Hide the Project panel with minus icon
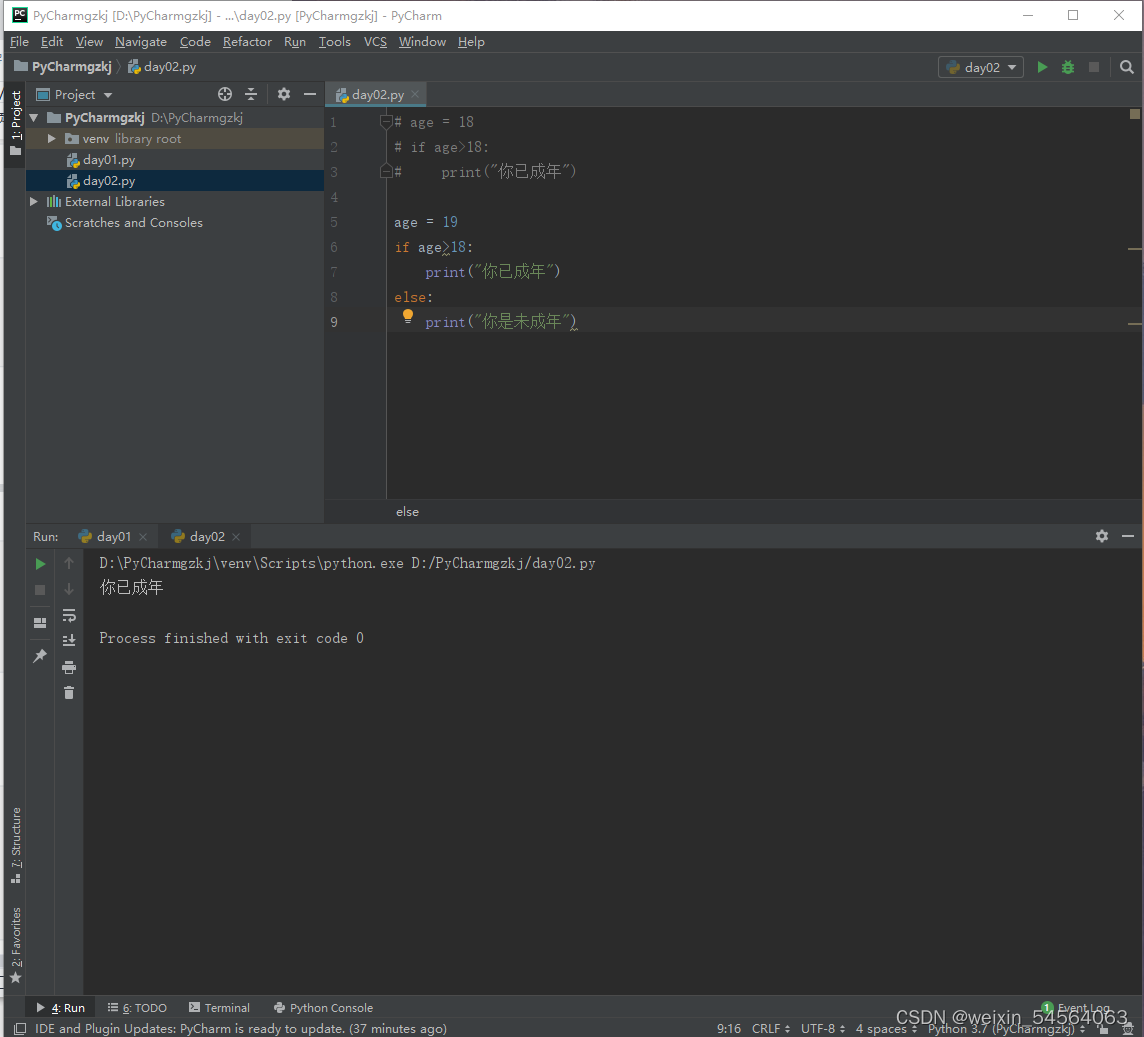The image size is (1144, 1037). point(309,94)
